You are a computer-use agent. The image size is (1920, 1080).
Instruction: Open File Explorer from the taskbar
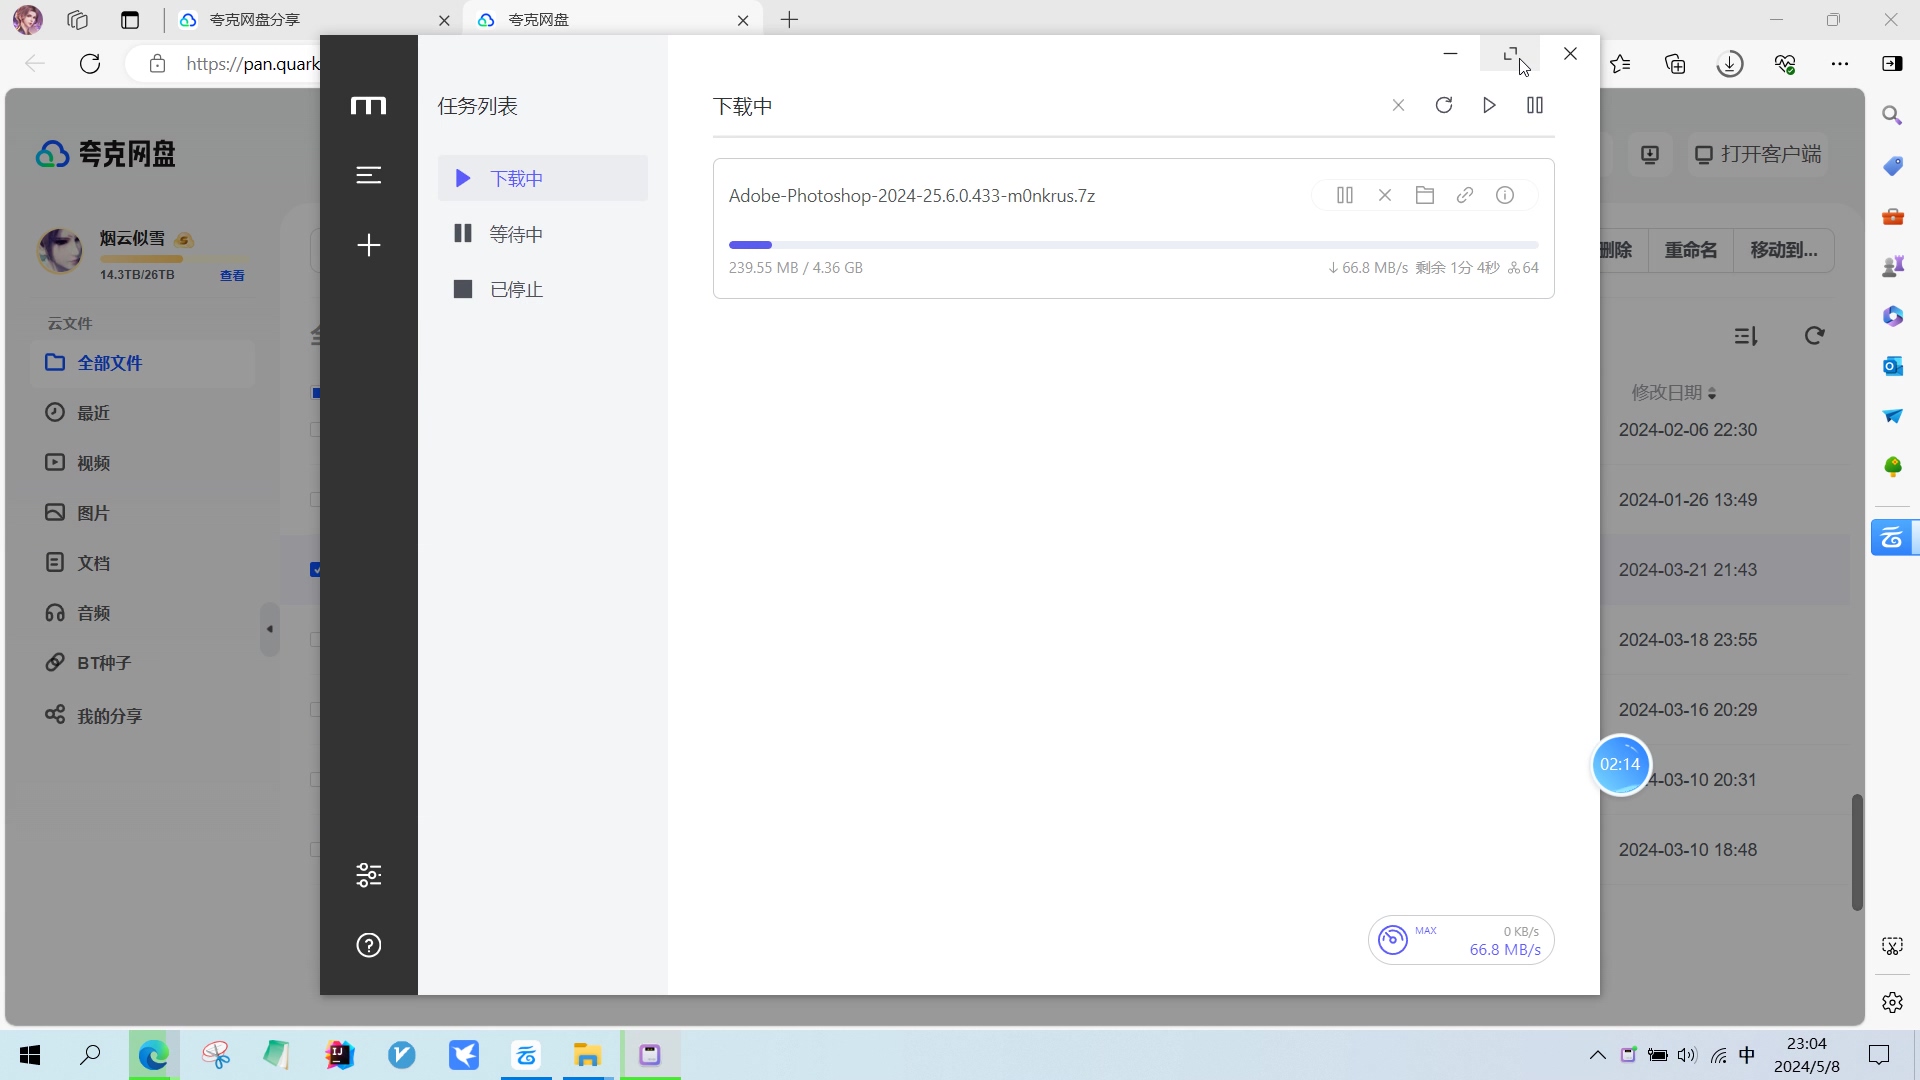click(x=587, y=1055)
